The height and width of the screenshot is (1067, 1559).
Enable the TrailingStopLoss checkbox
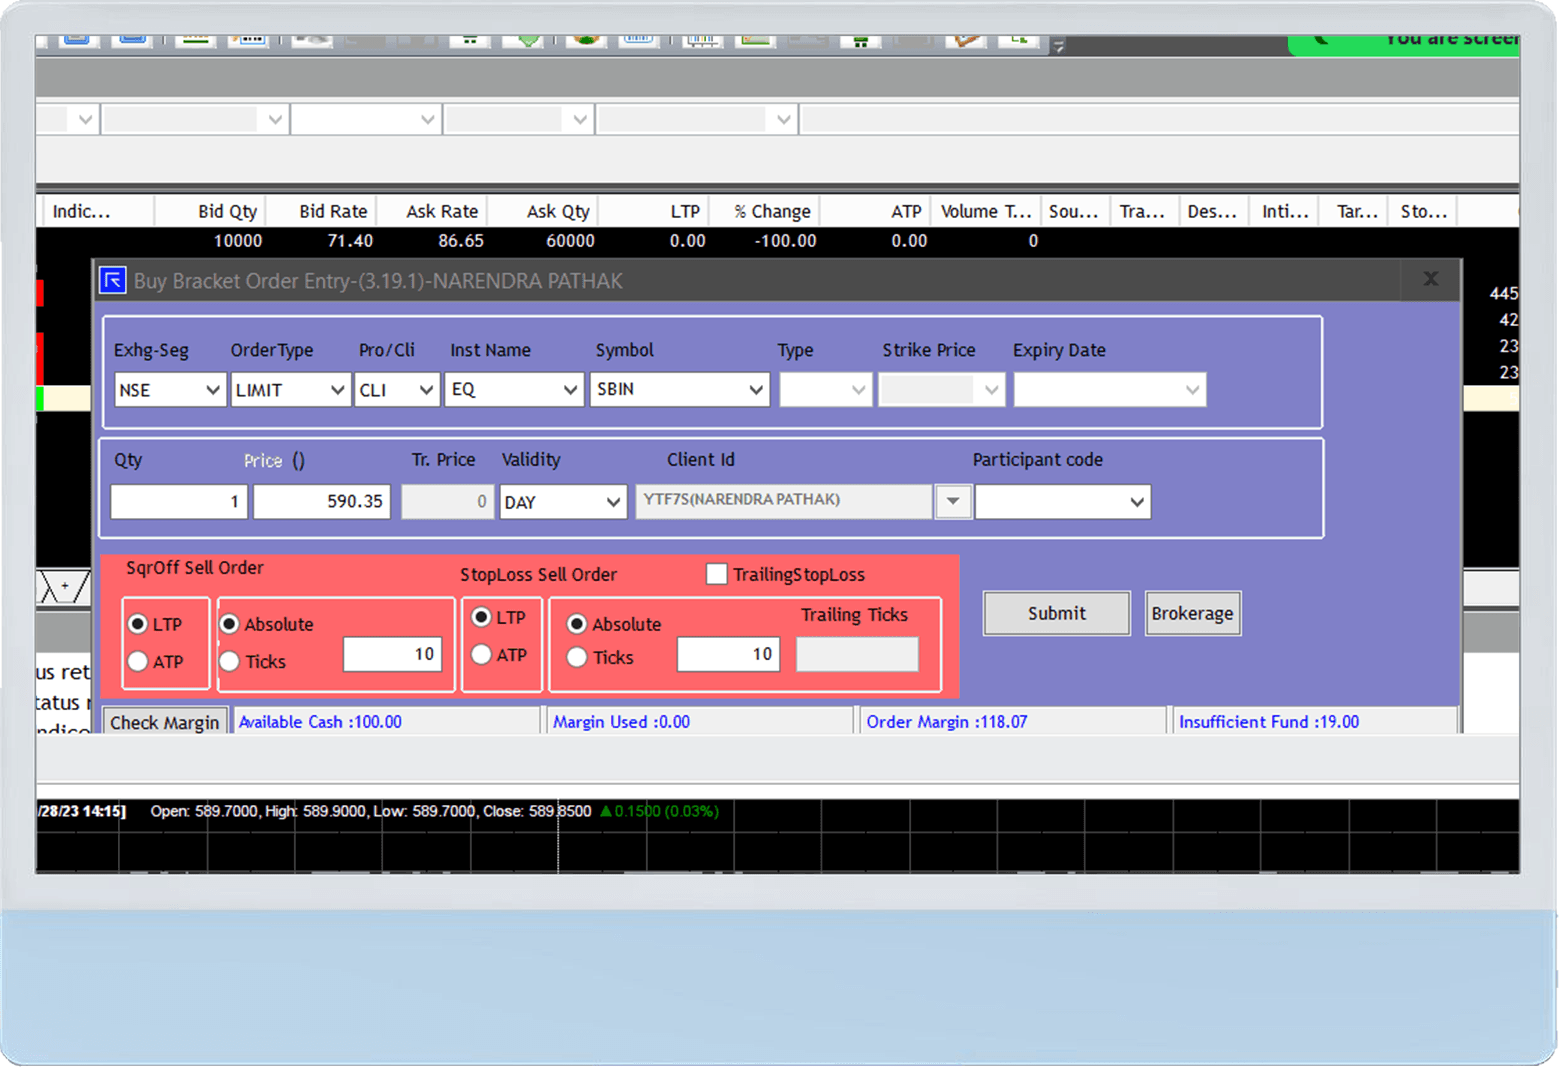click(x=716, y=574)
